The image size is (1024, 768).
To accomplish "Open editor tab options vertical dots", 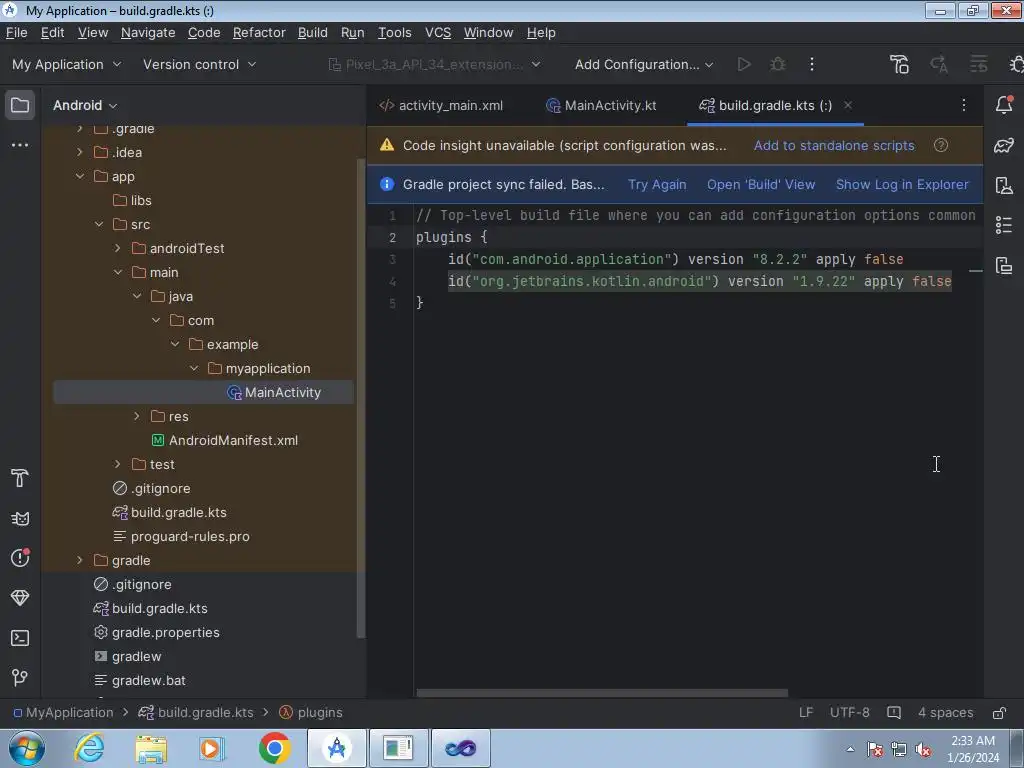I will click(964, 105).
